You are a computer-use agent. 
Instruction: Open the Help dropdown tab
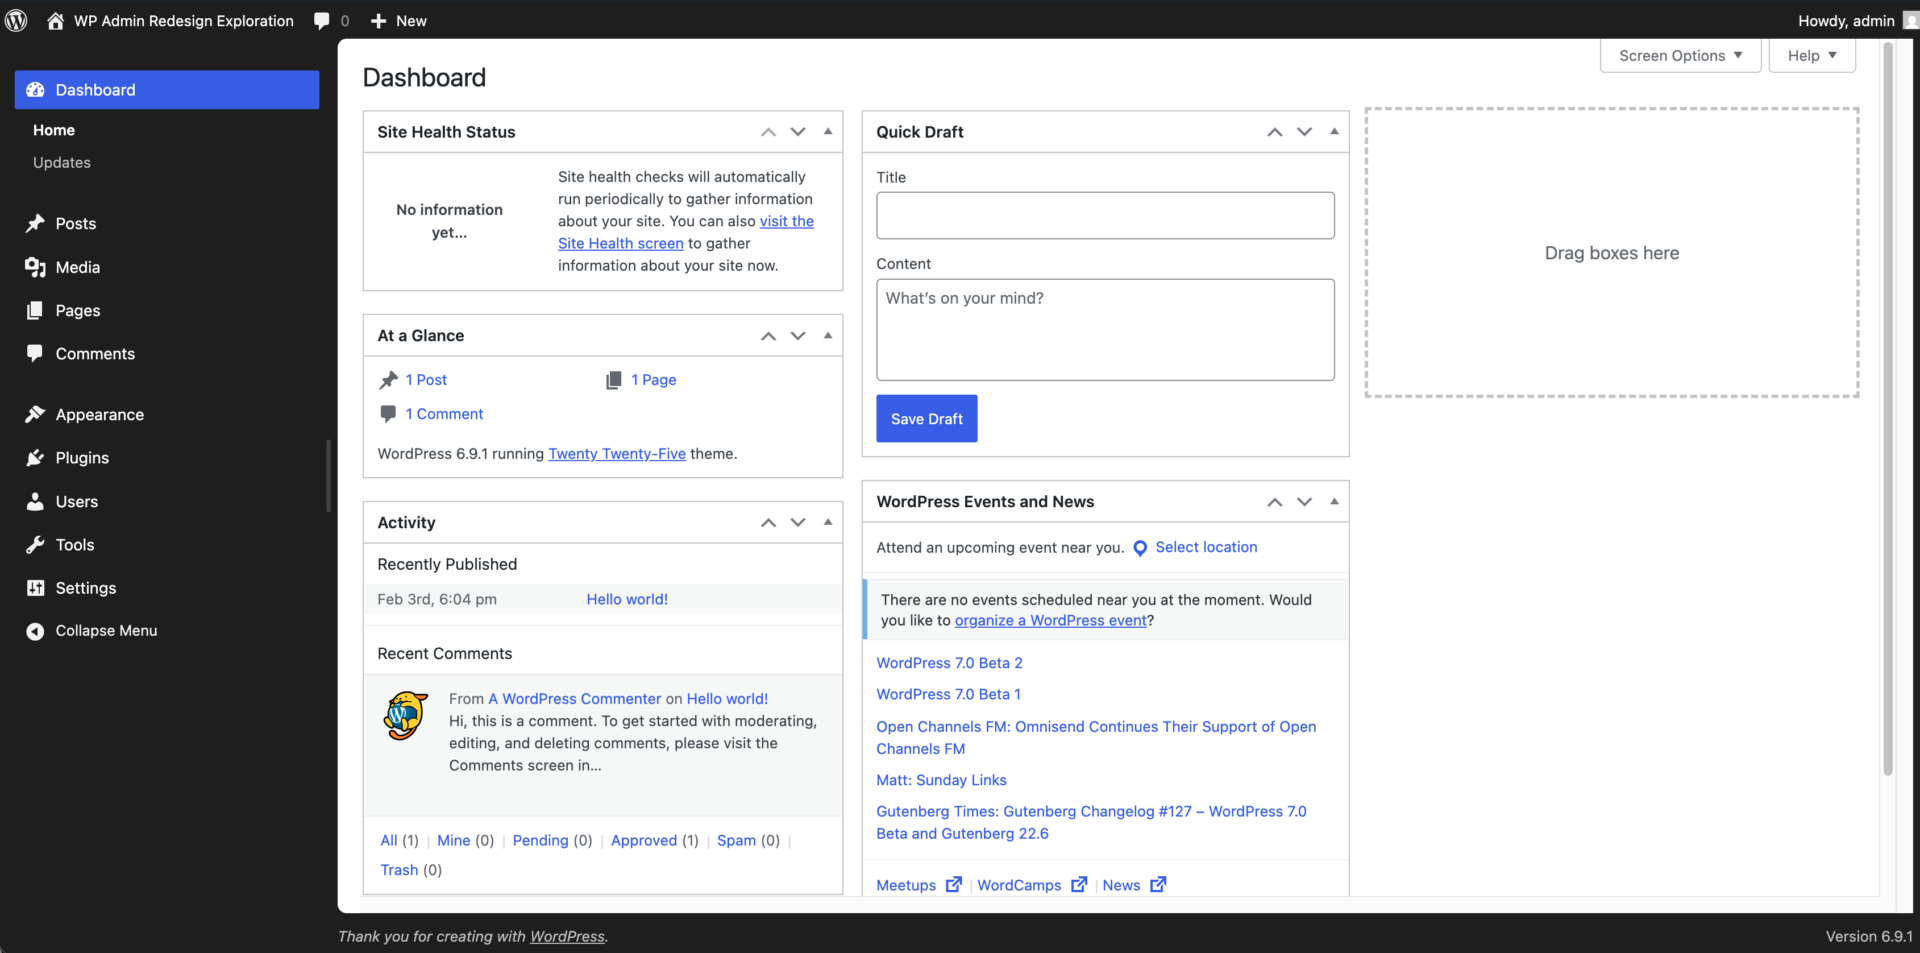tap(1812, 56)
